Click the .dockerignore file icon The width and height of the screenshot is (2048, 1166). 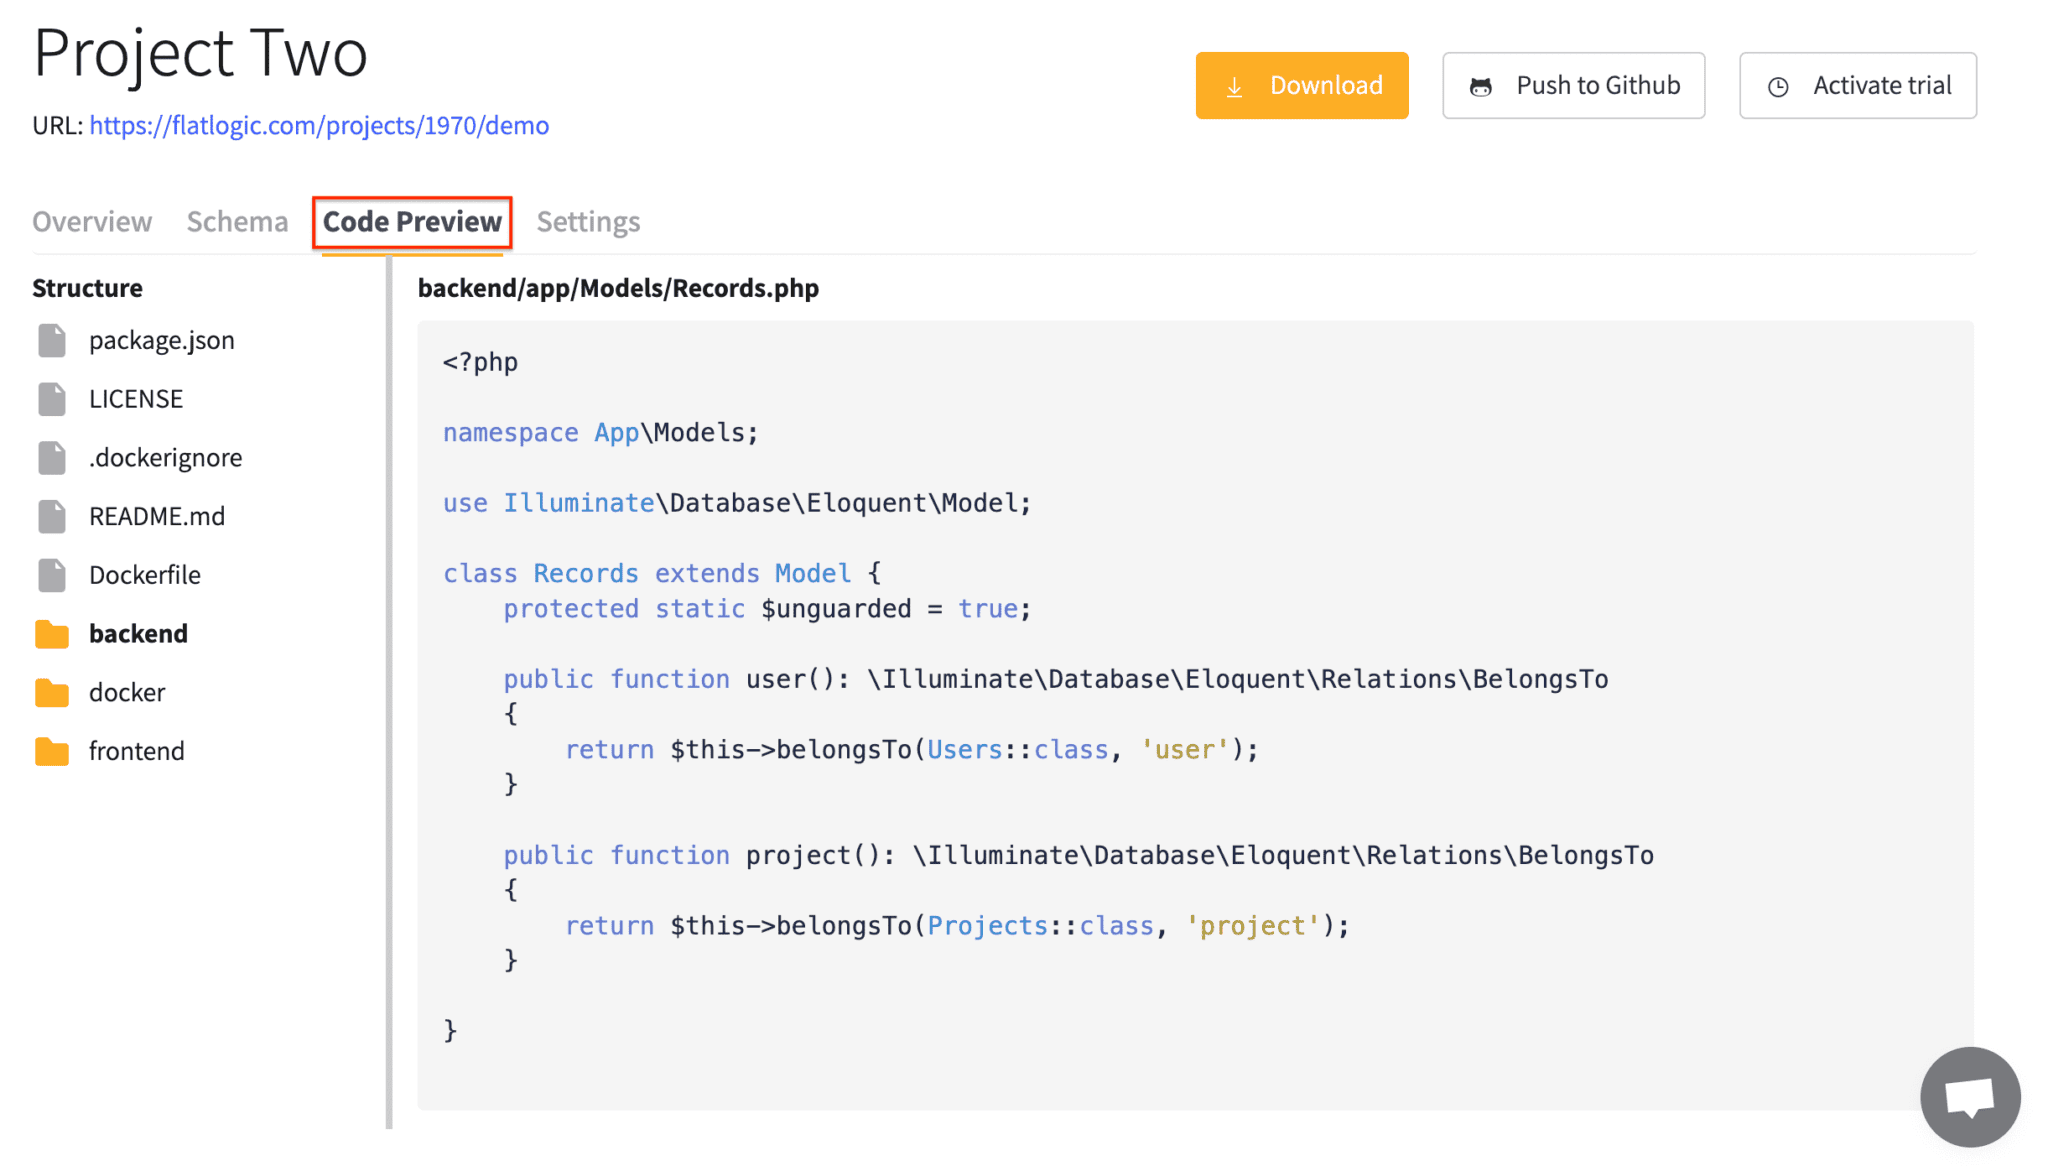[52, 458]
